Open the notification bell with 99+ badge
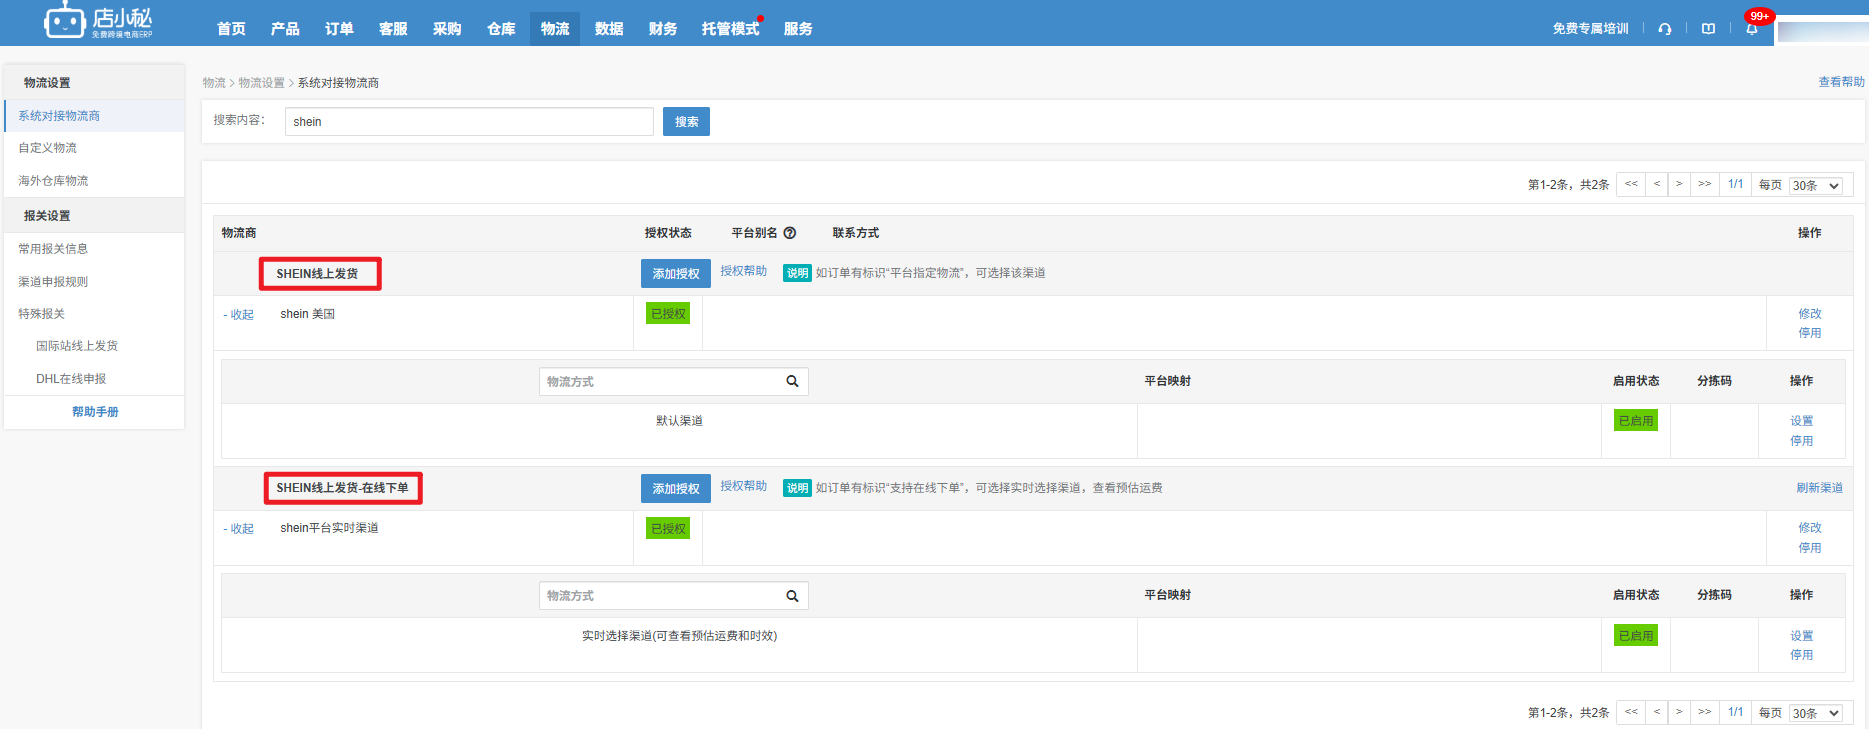This screenshot has height=729, width=1869. coord(1752,29)
